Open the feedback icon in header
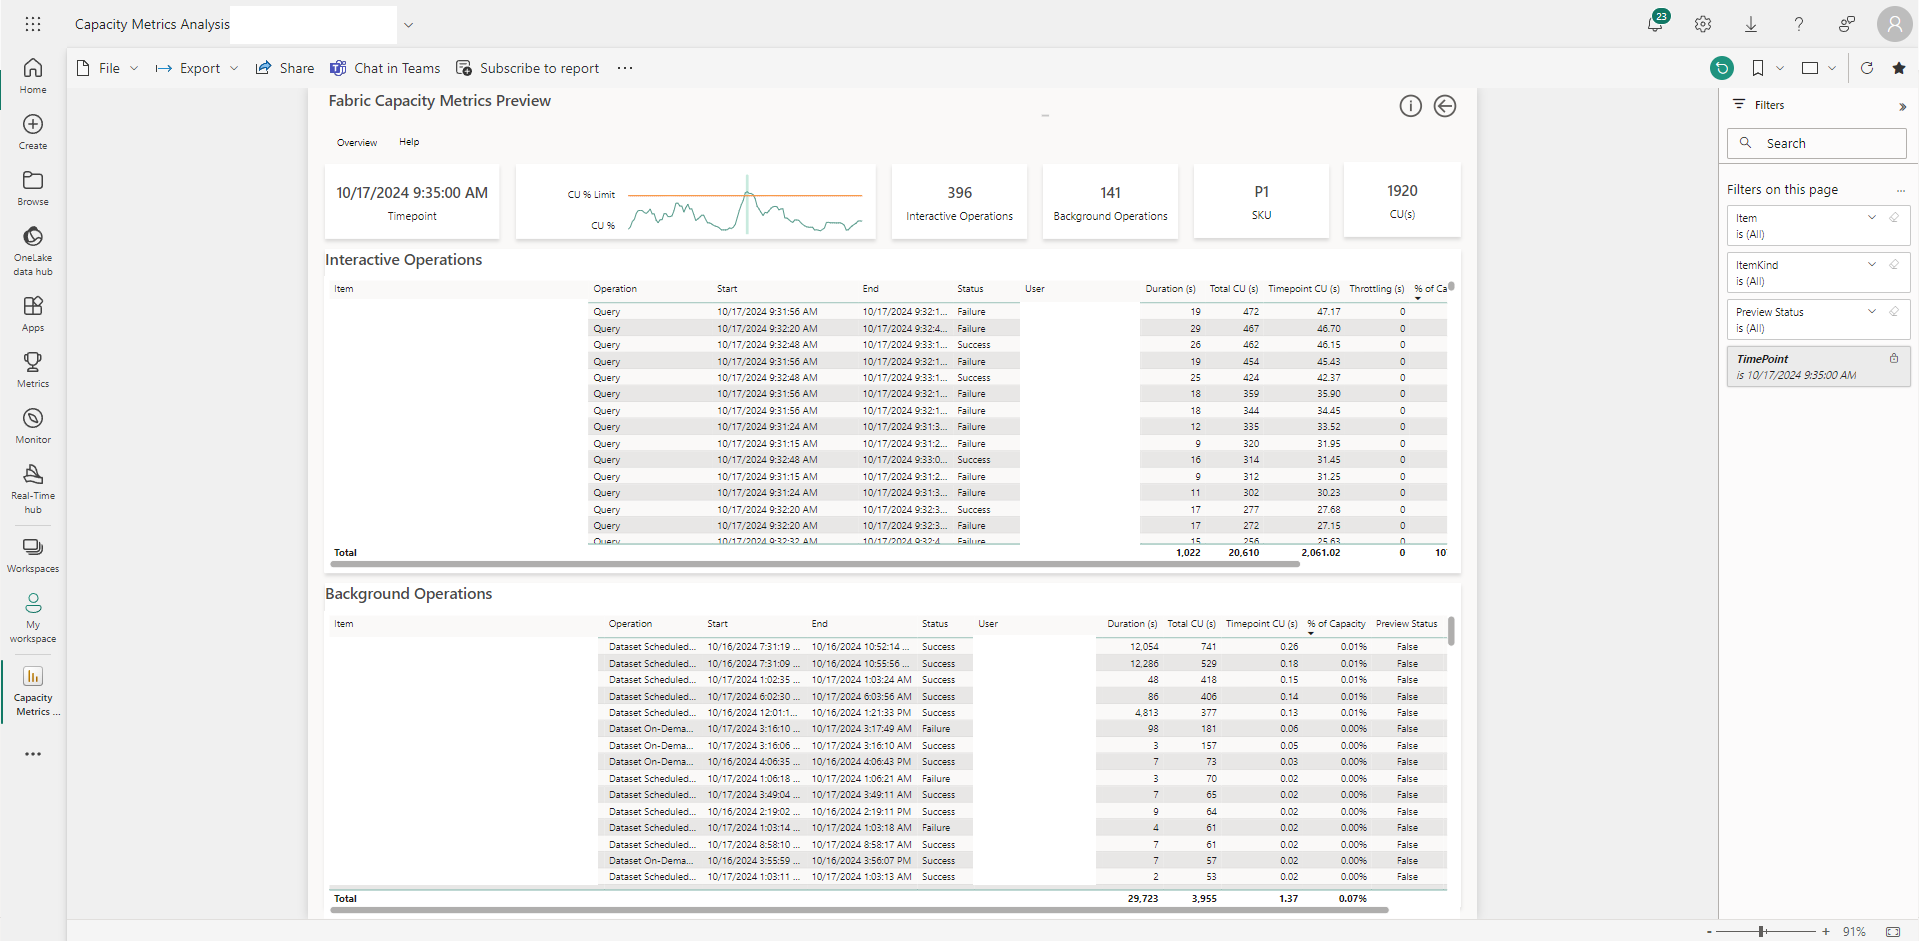 (1847, 24)
